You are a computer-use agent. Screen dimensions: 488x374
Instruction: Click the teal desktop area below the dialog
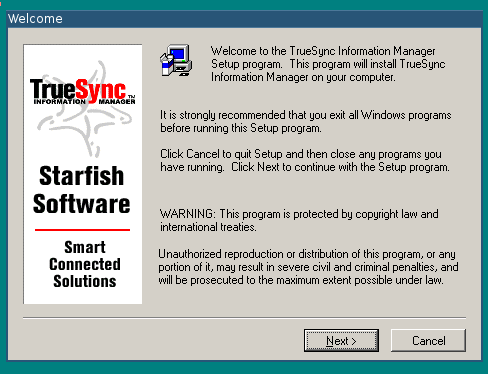[x=244, y=368]
